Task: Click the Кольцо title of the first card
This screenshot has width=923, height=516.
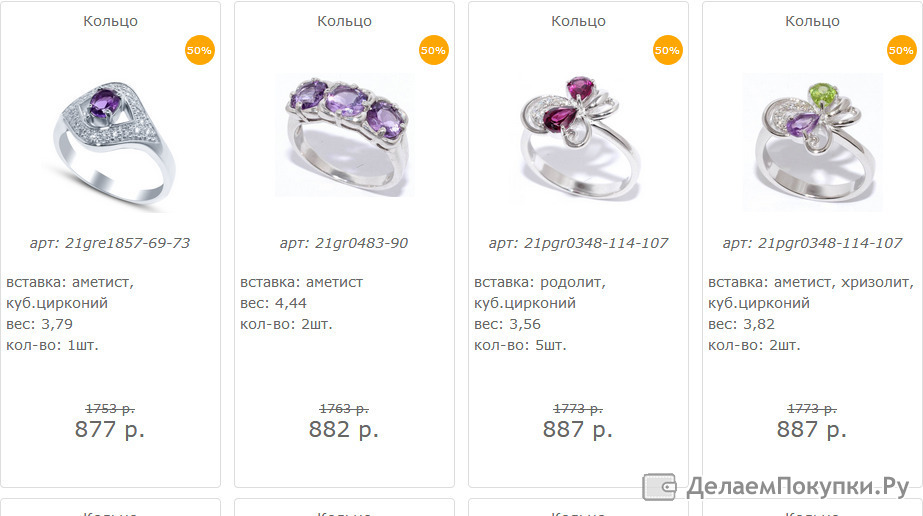Action: [x=110, y=21]
